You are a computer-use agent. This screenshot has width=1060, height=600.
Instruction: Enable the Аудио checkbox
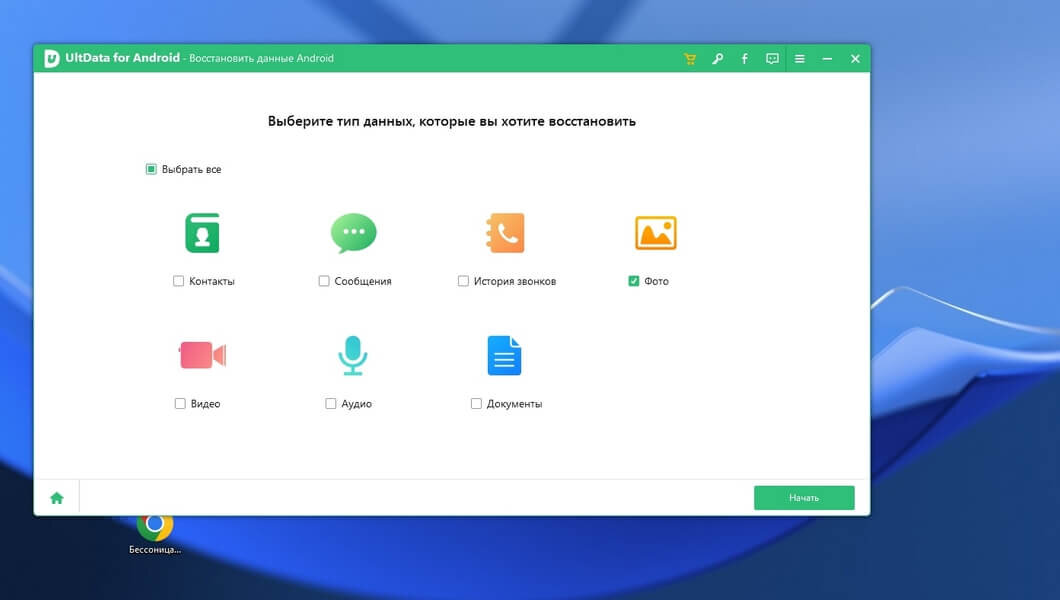pos(331,403)
